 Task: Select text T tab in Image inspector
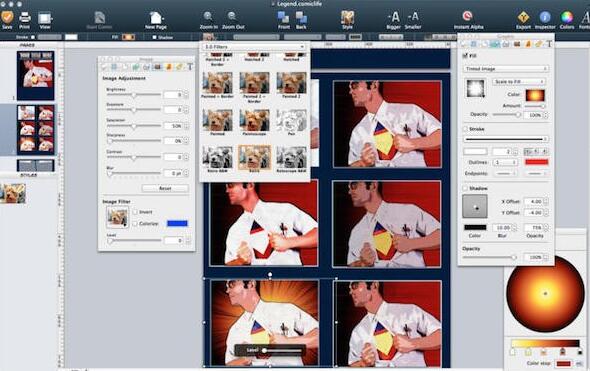pos(190,67)
